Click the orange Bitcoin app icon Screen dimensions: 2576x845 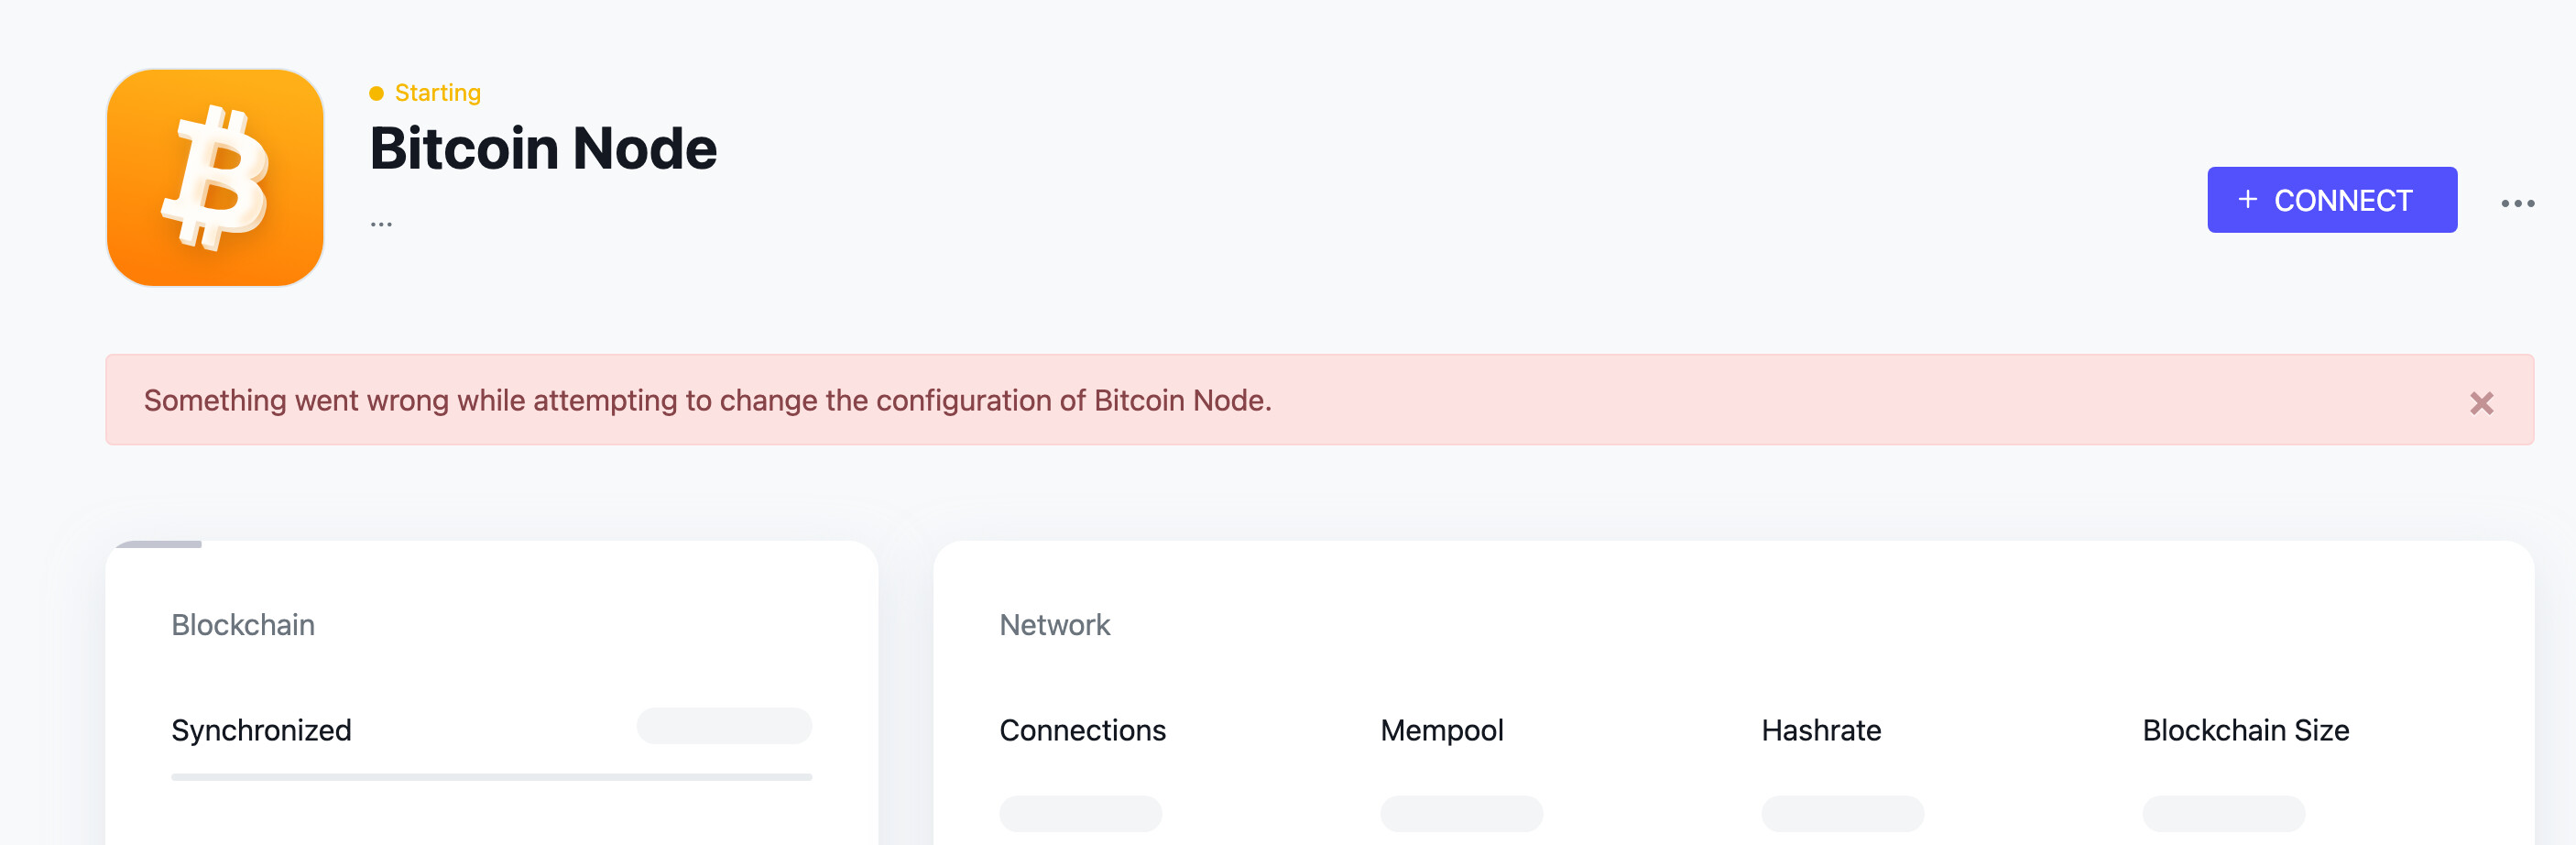click(215, 177)
